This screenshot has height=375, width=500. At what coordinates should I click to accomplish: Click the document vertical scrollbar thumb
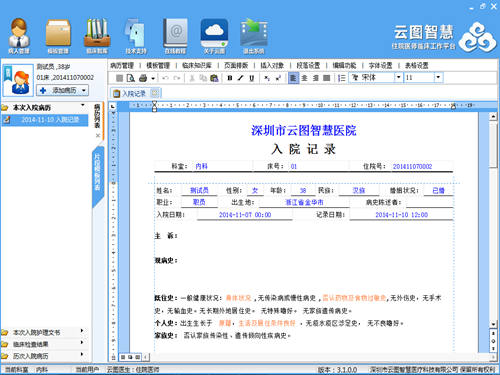coord(493,146)
